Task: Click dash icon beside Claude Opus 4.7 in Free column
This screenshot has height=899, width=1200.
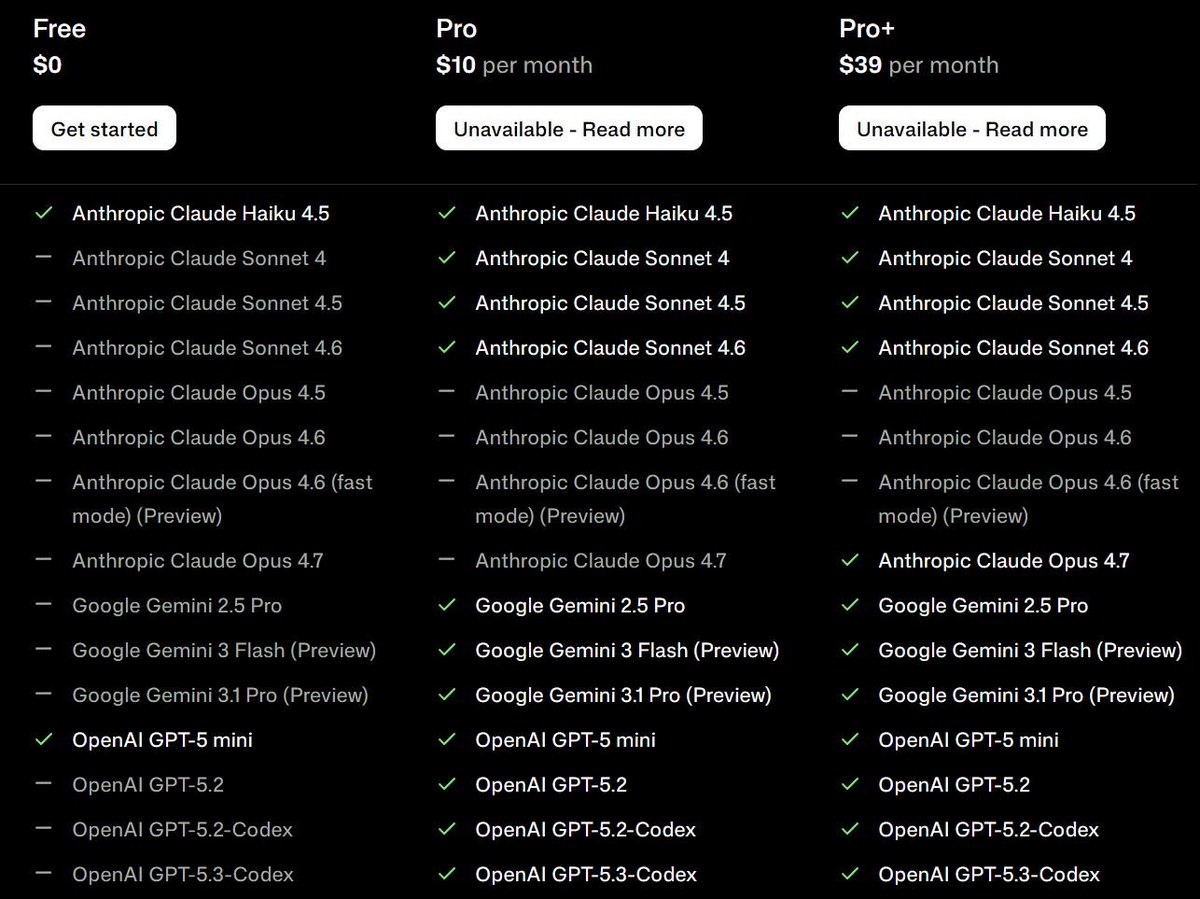Action: click(x=43, y=560)
